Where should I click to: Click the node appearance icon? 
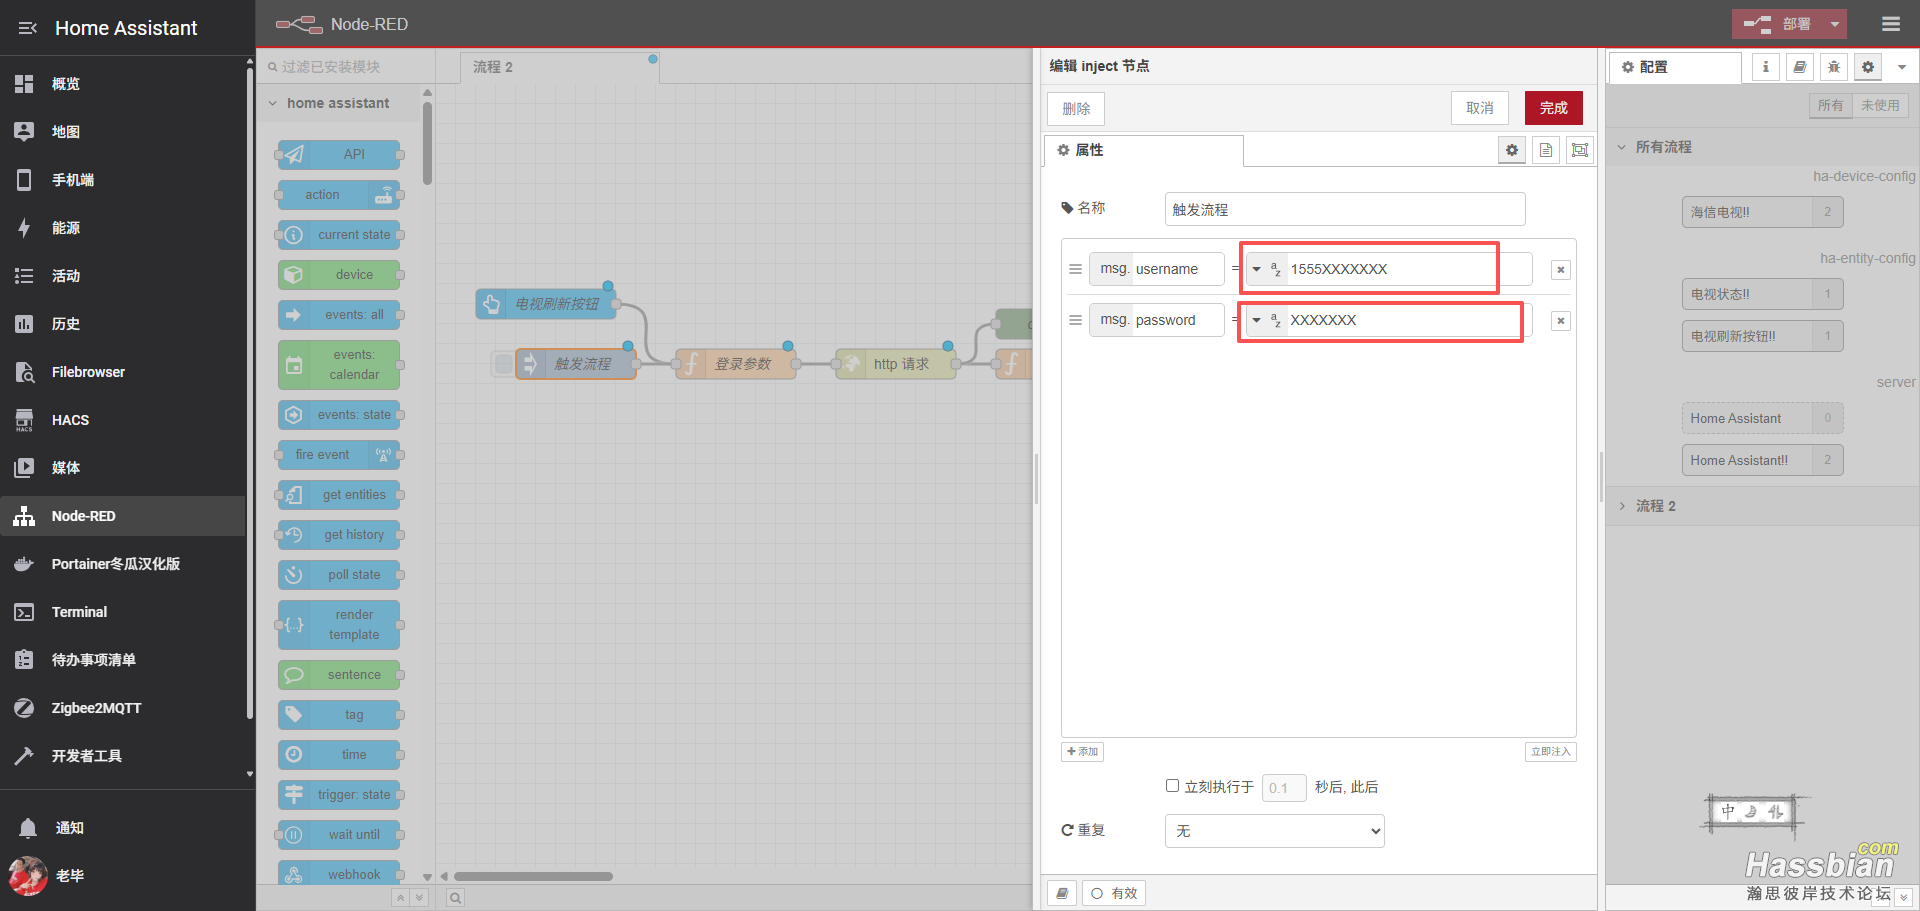[1580, 150]
